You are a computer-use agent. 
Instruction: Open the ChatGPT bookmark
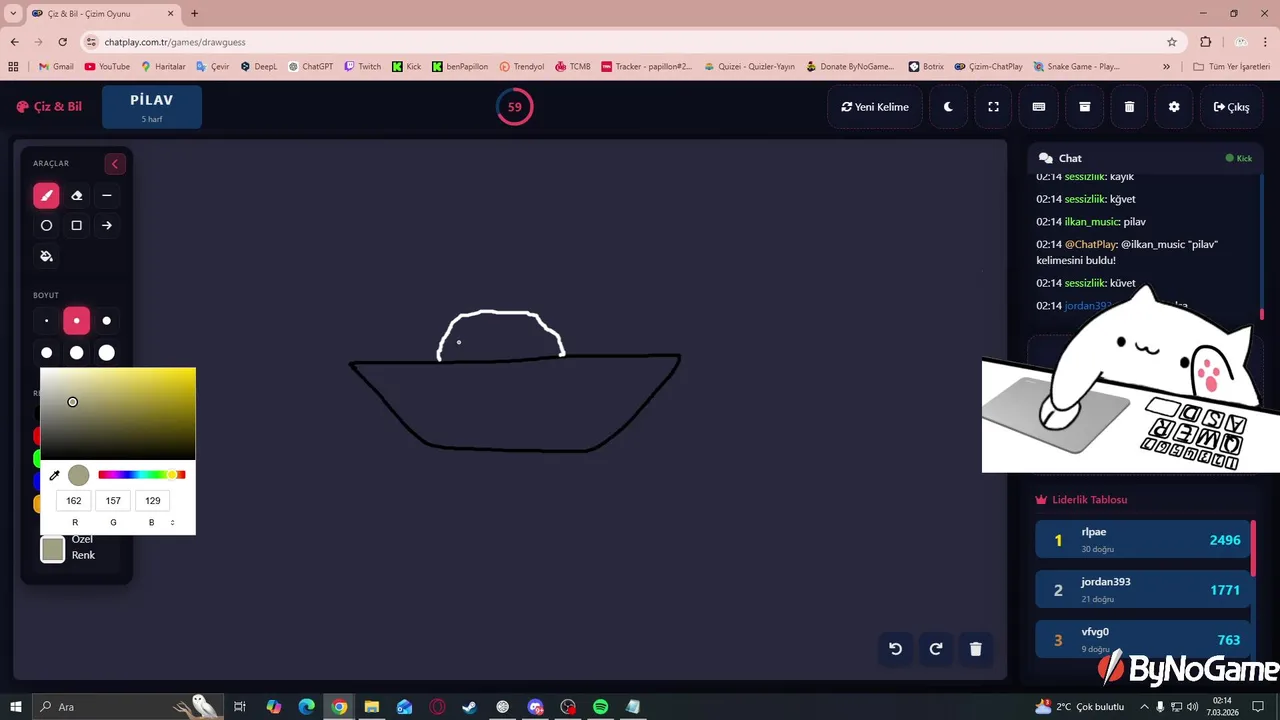(311, 67)
